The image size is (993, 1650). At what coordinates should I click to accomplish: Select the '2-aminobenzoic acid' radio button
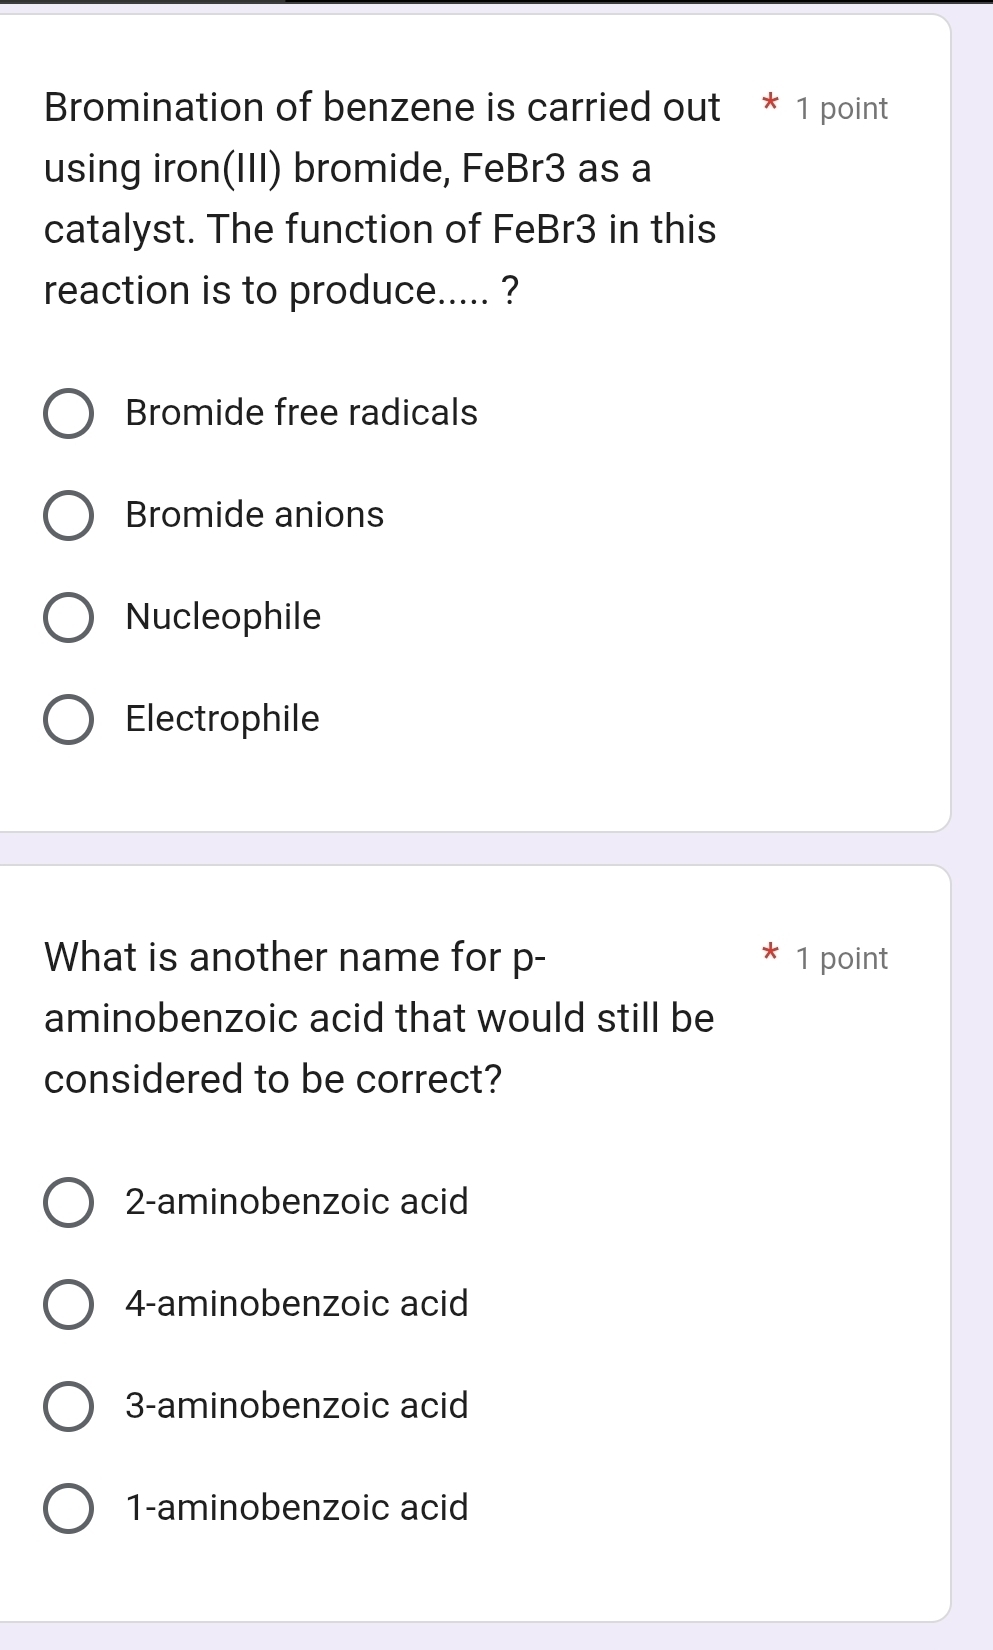click(x=69, y=1202)
